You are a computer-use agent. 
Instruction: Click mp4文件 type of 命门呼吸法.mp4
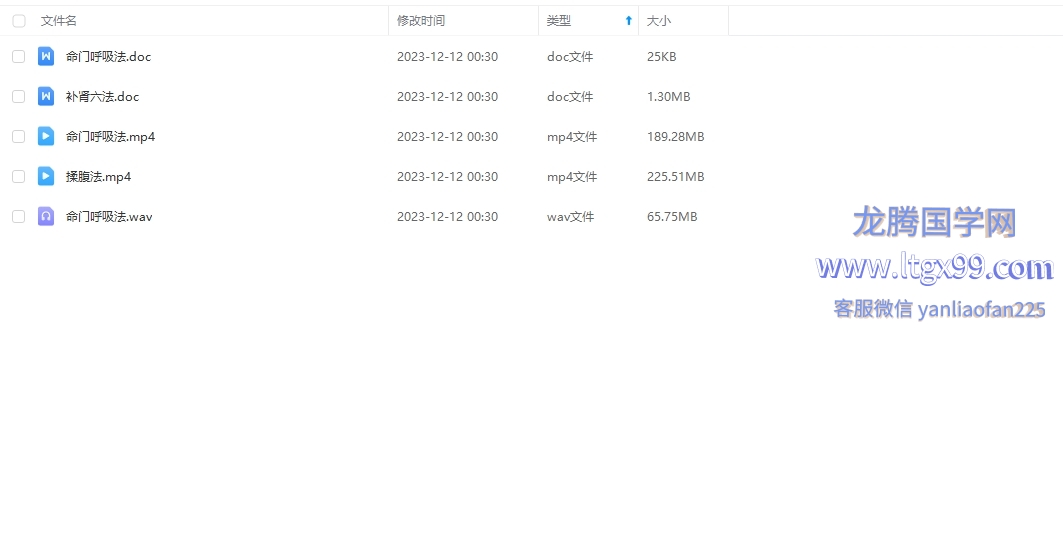572,136
